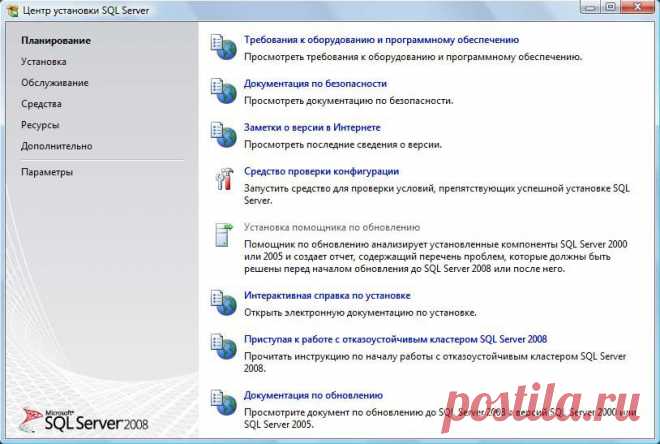
Task: Click icon beside hardware and software requirements link
Action: 224,47
